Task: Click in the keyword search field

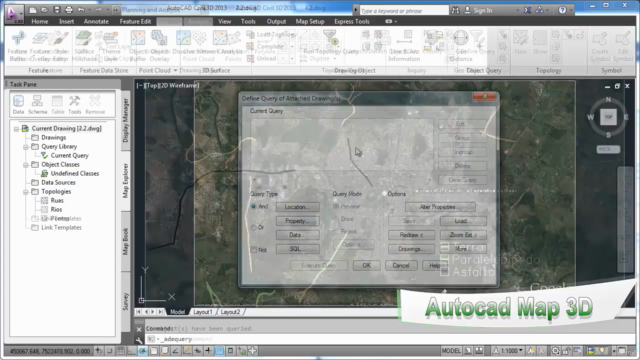Action: 404,11
